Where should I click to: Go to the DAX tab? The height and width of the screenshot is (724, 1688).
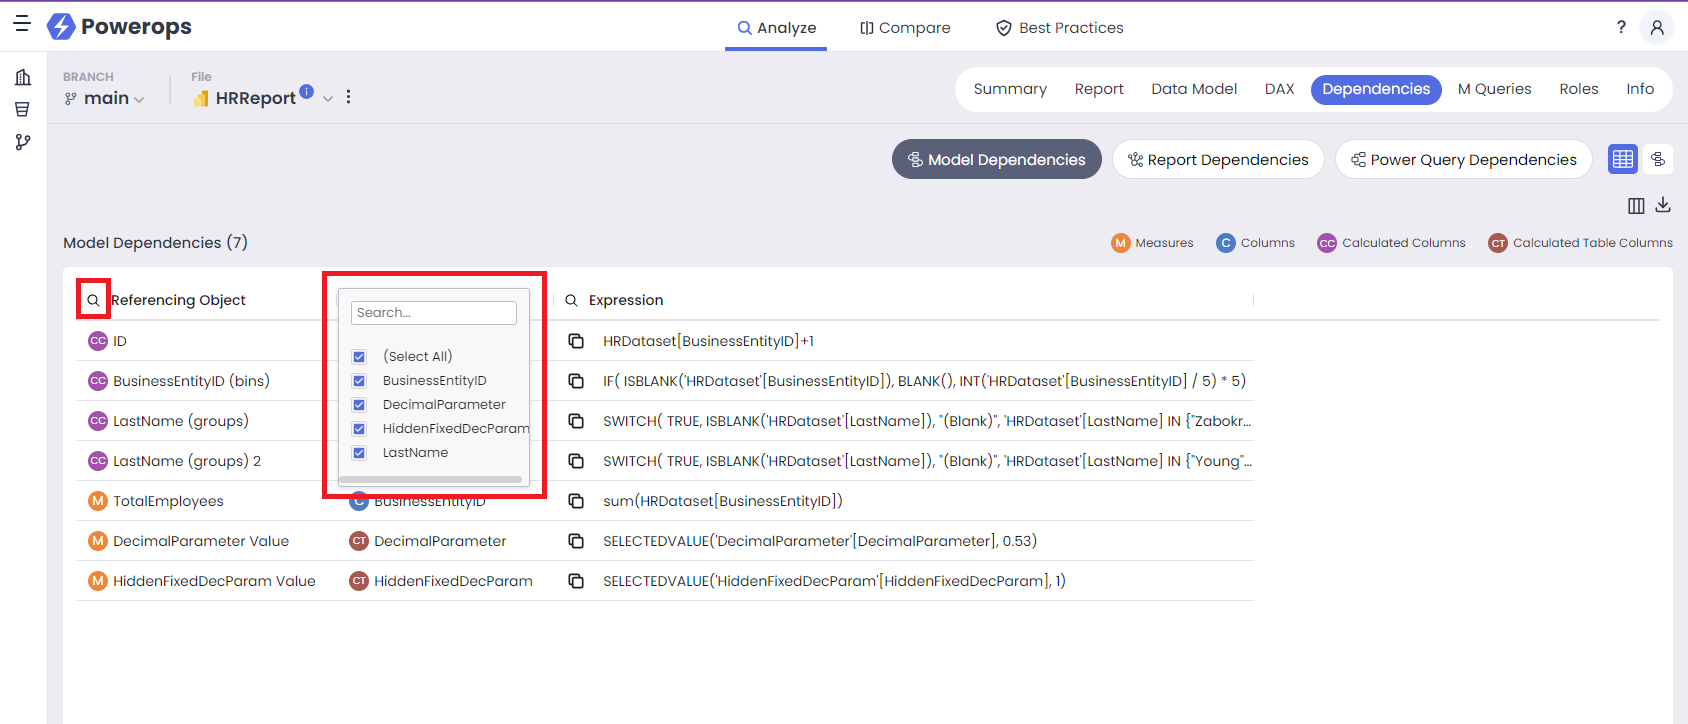click(1279, 89)
